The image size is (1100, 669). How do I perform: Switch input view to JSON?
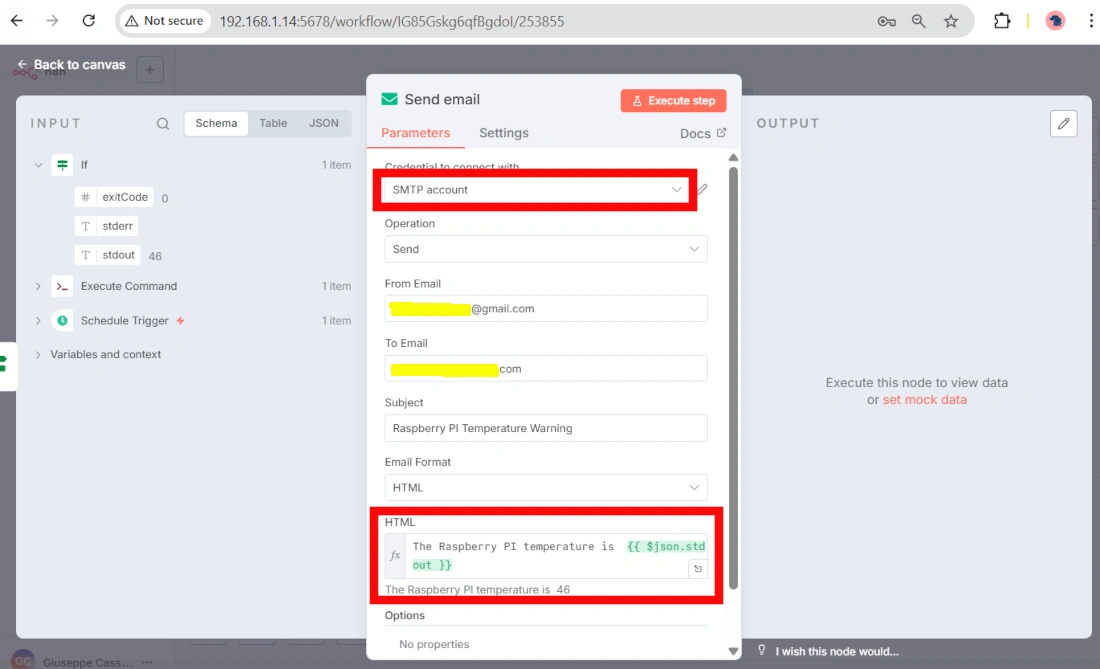click(323, 123)
